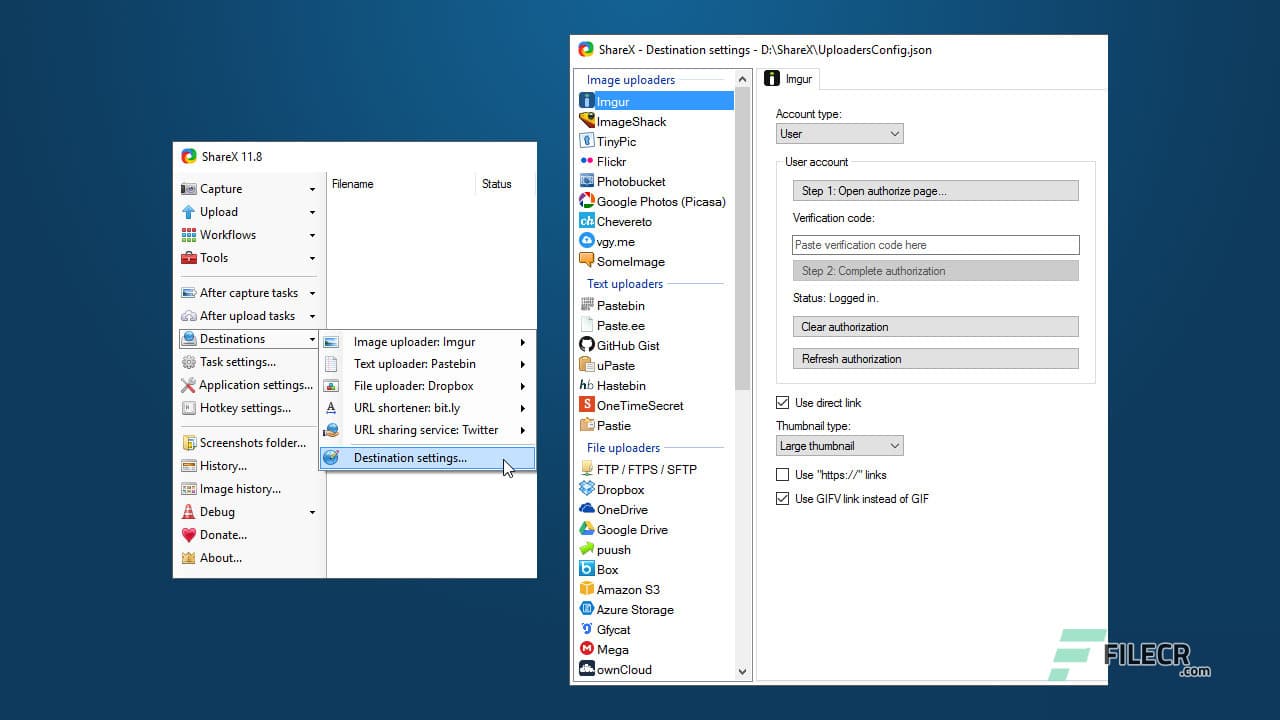Select the GitHub Gist uploader icon

[x=587, y=345]
